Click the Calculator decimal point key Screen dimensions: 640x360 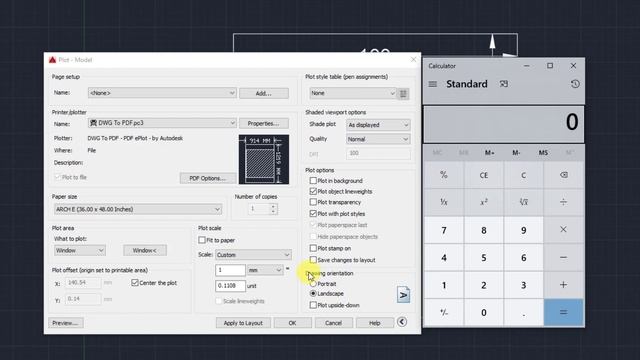(x=524, y=312)
